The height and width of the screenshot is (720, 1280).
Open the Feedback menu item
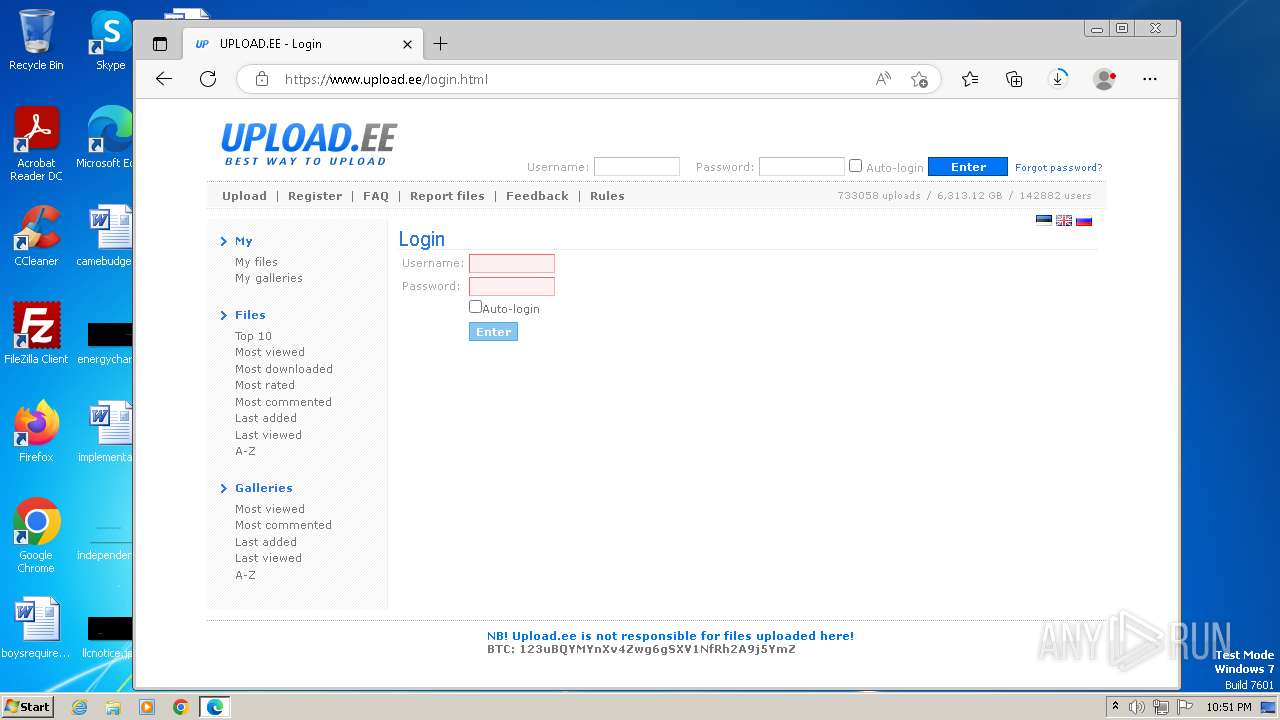coord(537,196)
